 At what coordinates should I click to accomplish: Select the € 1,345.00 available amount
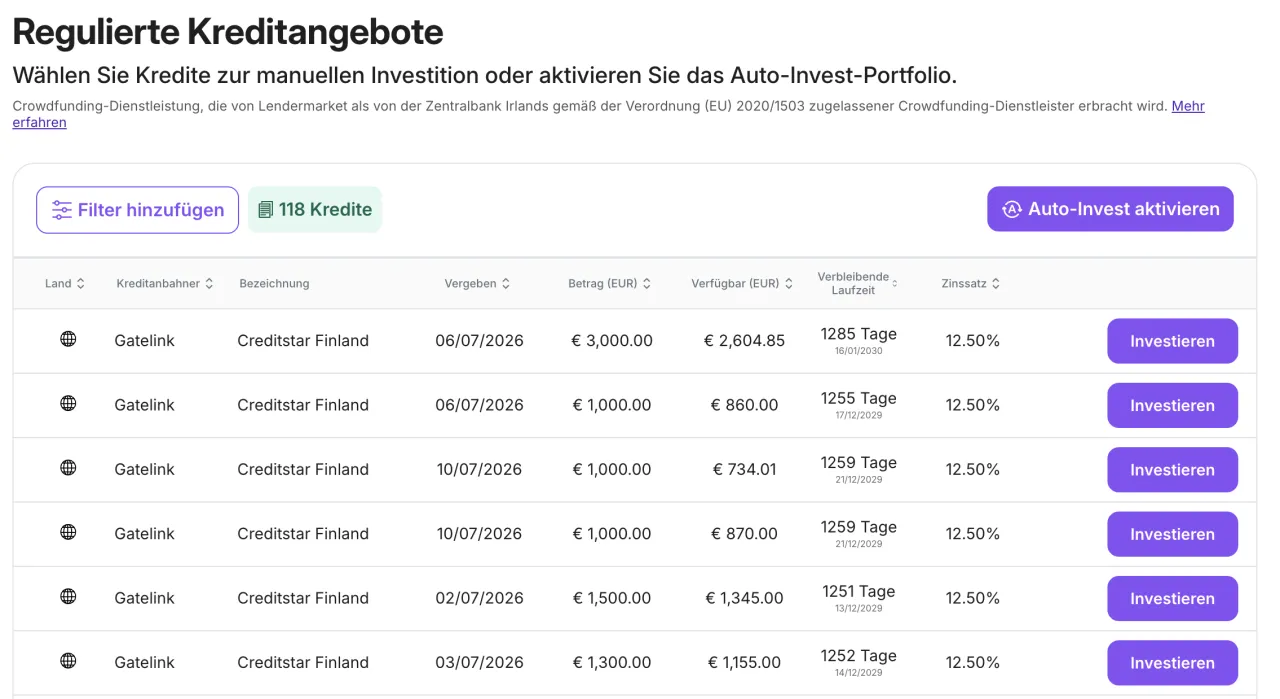point(744,598)
